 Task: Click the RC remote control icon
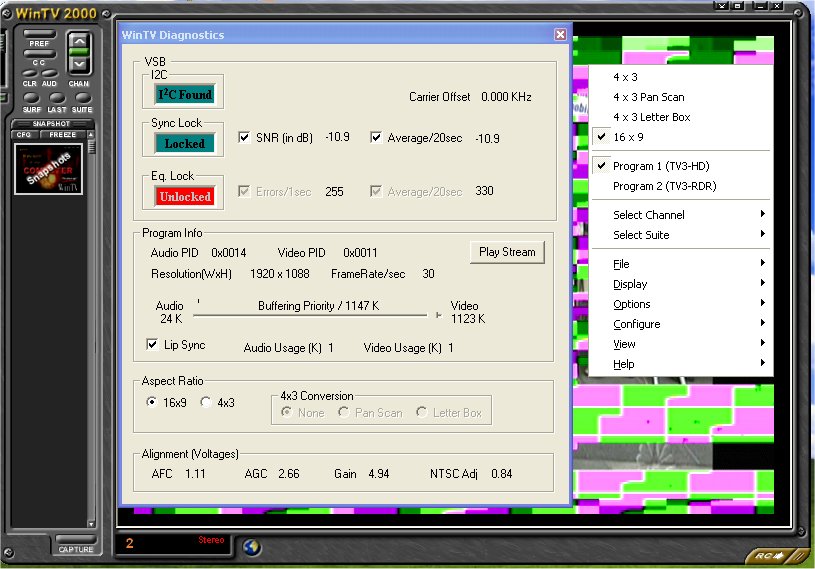tap(765, 555)
